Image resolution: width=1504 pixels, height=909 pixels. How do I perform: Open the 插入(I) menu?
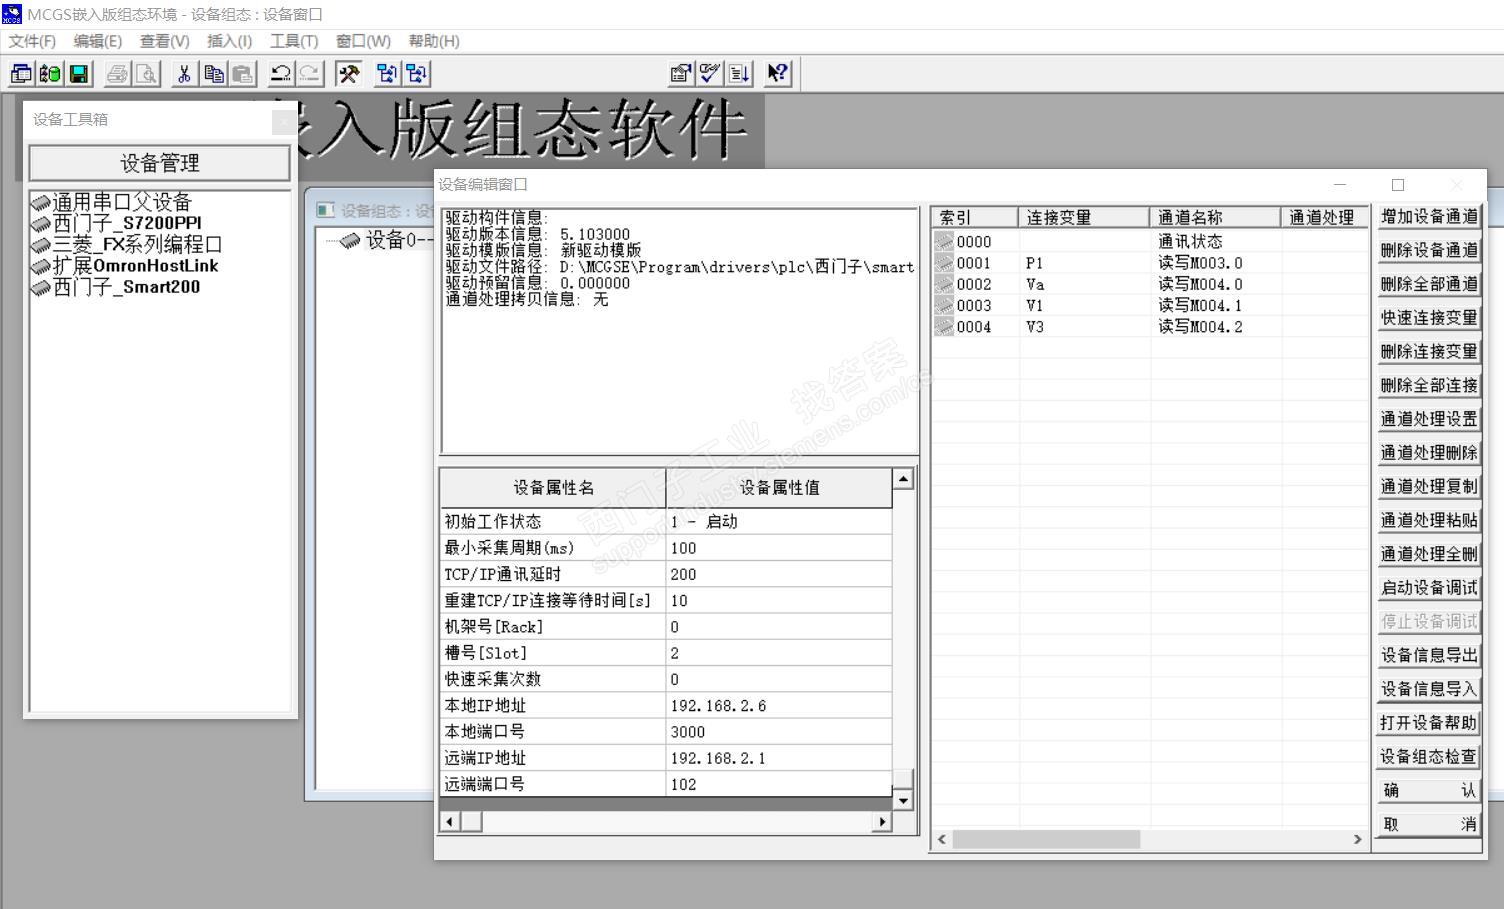click(229, 41)
